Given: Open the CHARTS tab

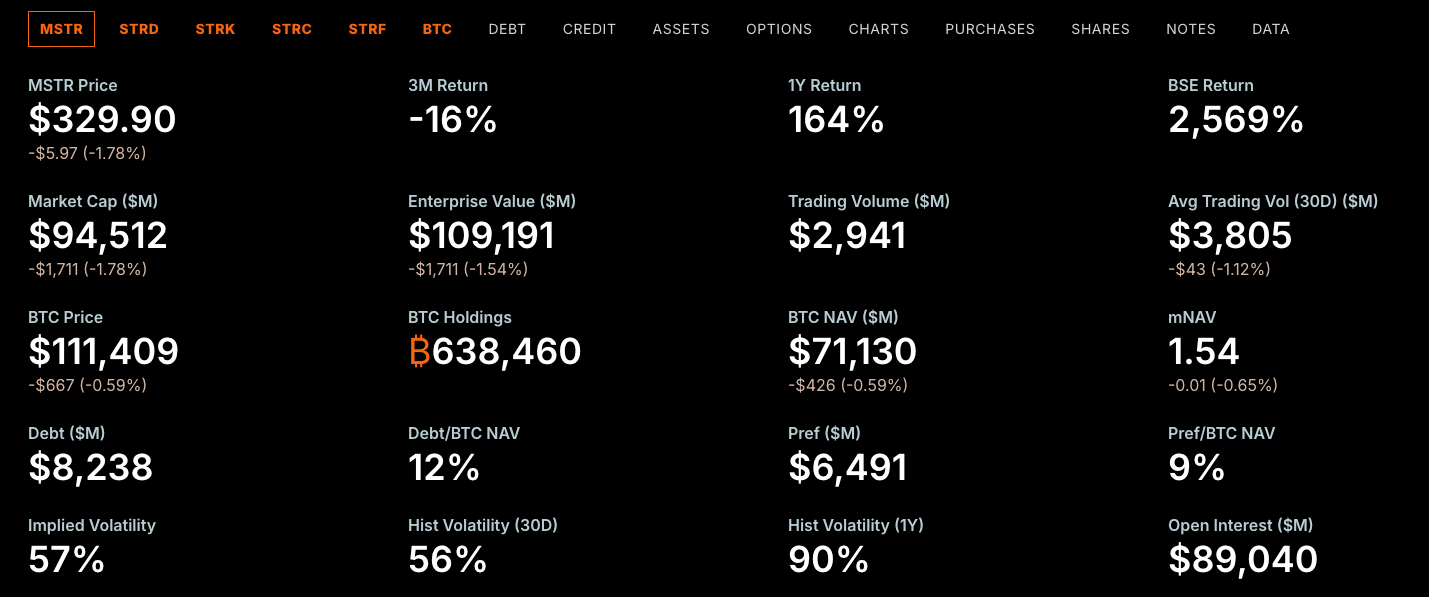Looking at the screenshot, I should [x=878, y=29].
